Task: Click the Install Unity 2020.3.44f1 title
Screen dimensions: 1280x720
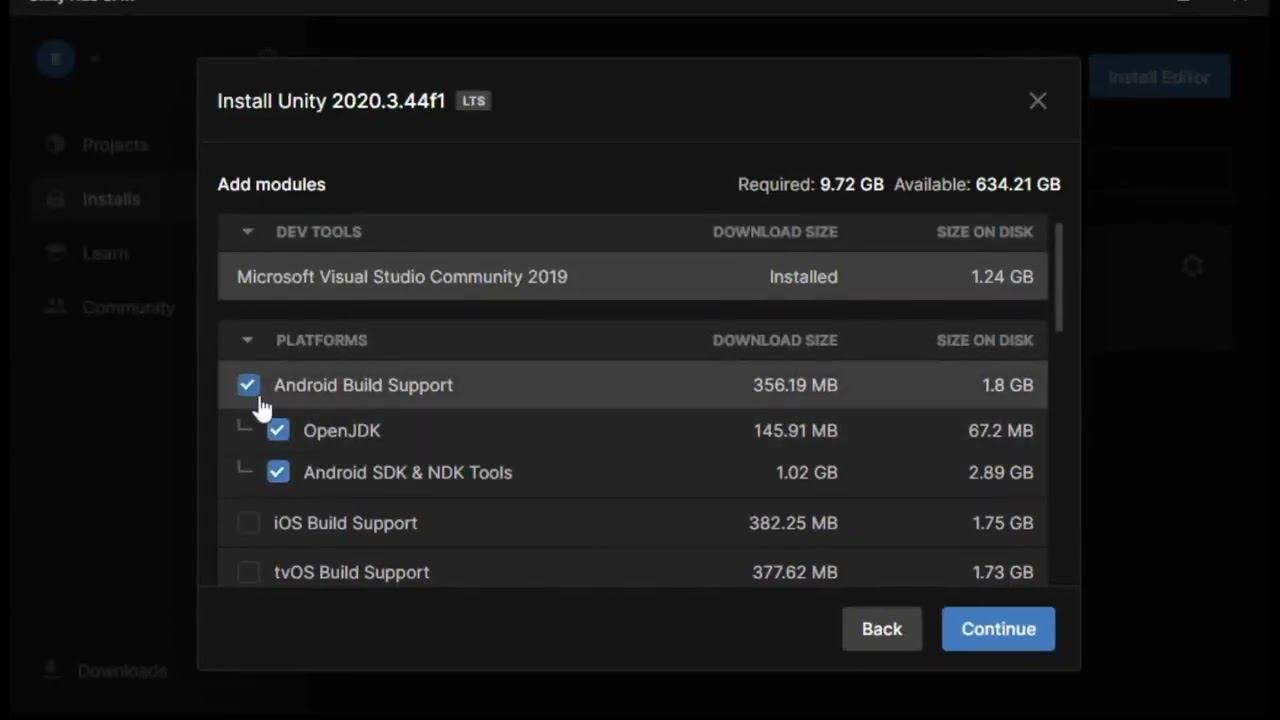Action: coord(331,101)
